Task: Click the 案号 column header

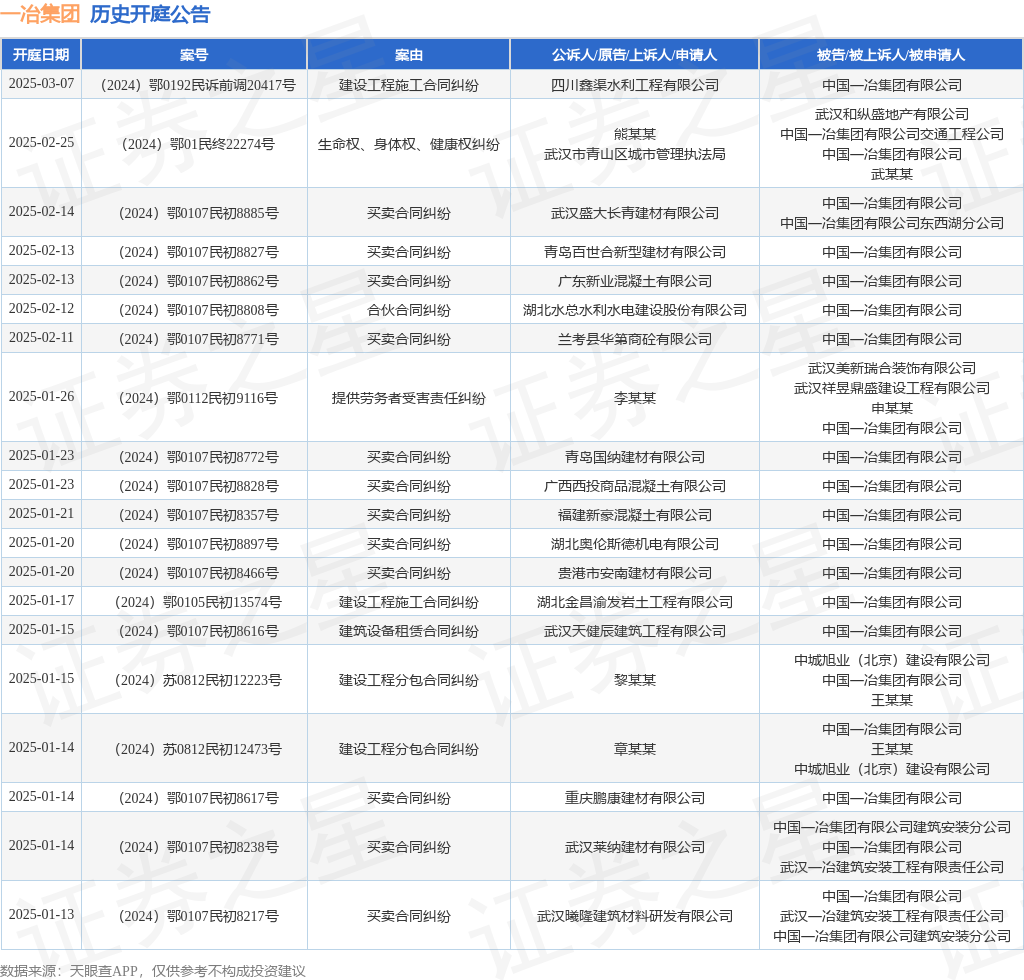Action: tap(194, 55)
